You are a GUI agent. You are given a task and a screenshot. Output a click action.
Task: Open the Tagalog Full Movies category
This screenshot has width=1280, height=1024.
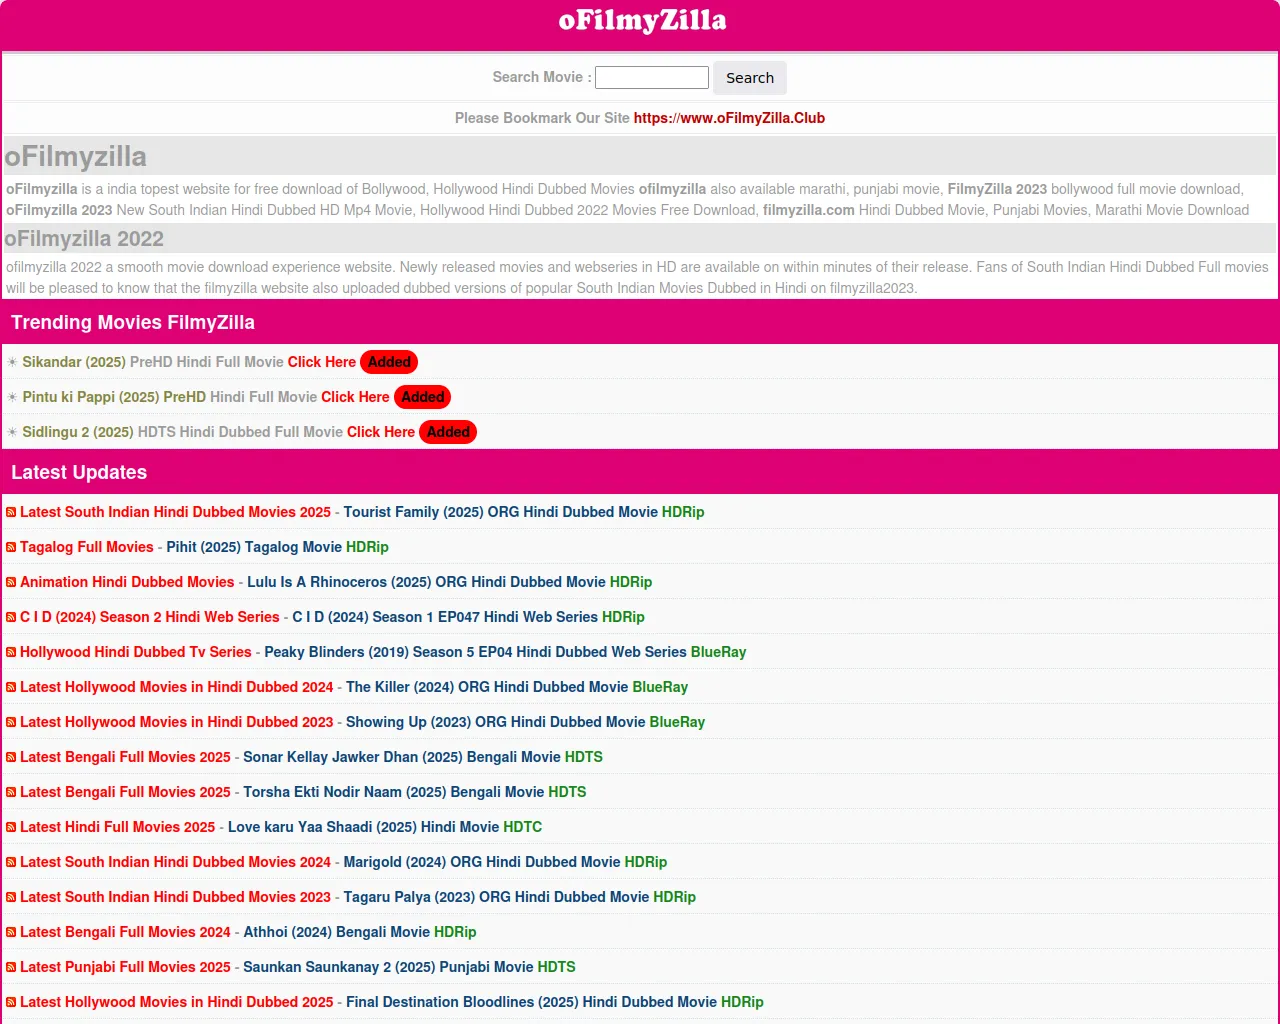(x=87, y=547)
